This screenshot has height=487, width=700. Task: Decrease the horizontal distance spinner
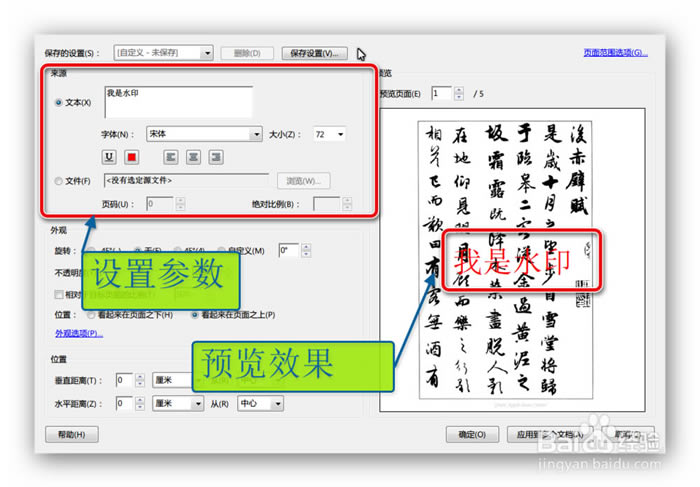coord(140,407)
